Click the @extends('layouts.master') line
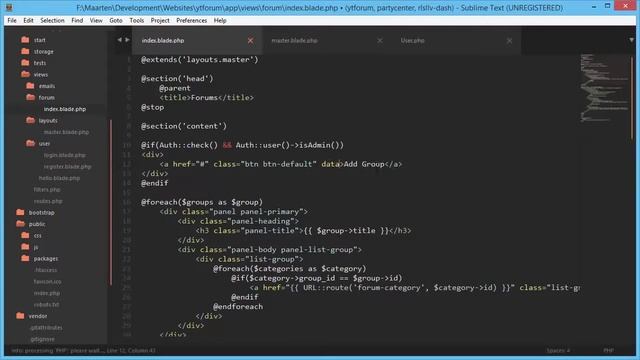Image resolution: width=640 pixels, height=360 pixels. pyautogui.click(x=200, y=60)
